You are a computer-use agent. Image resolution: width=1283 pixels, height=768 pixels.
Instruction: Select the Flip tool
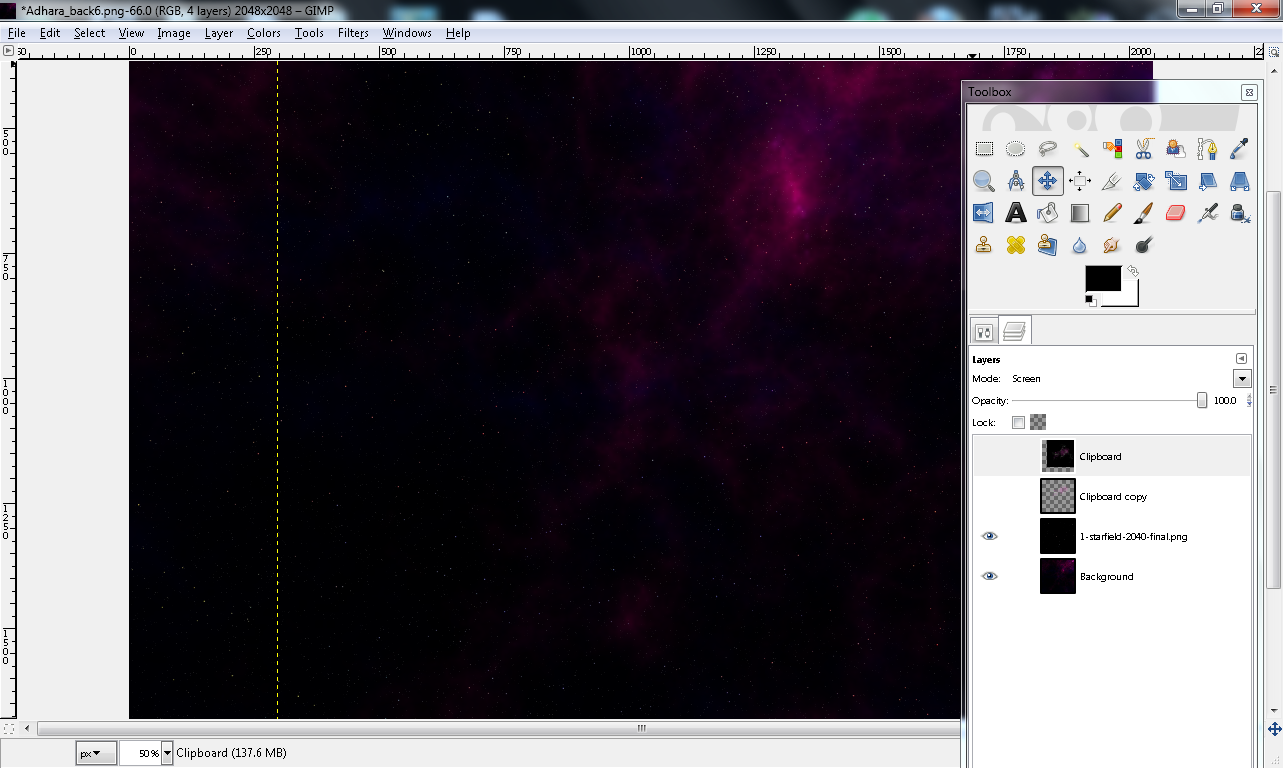point(984,213)
